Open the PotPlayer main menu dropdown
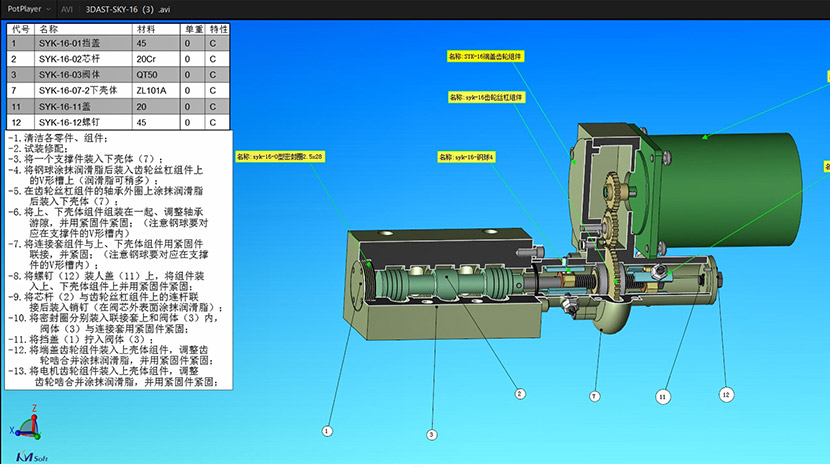The image size is (830, 467). (x=26, y=9)
